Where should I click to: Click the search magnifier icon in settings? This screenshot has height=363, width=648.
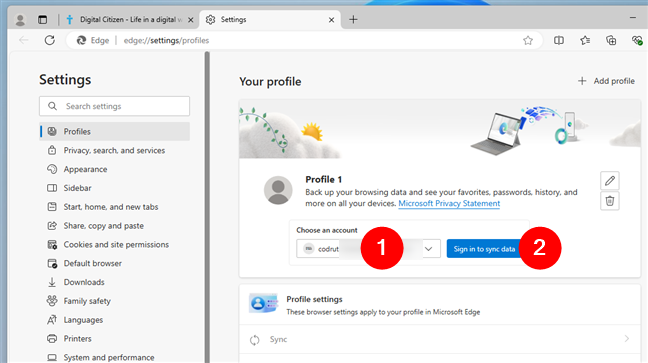[52, 106]
